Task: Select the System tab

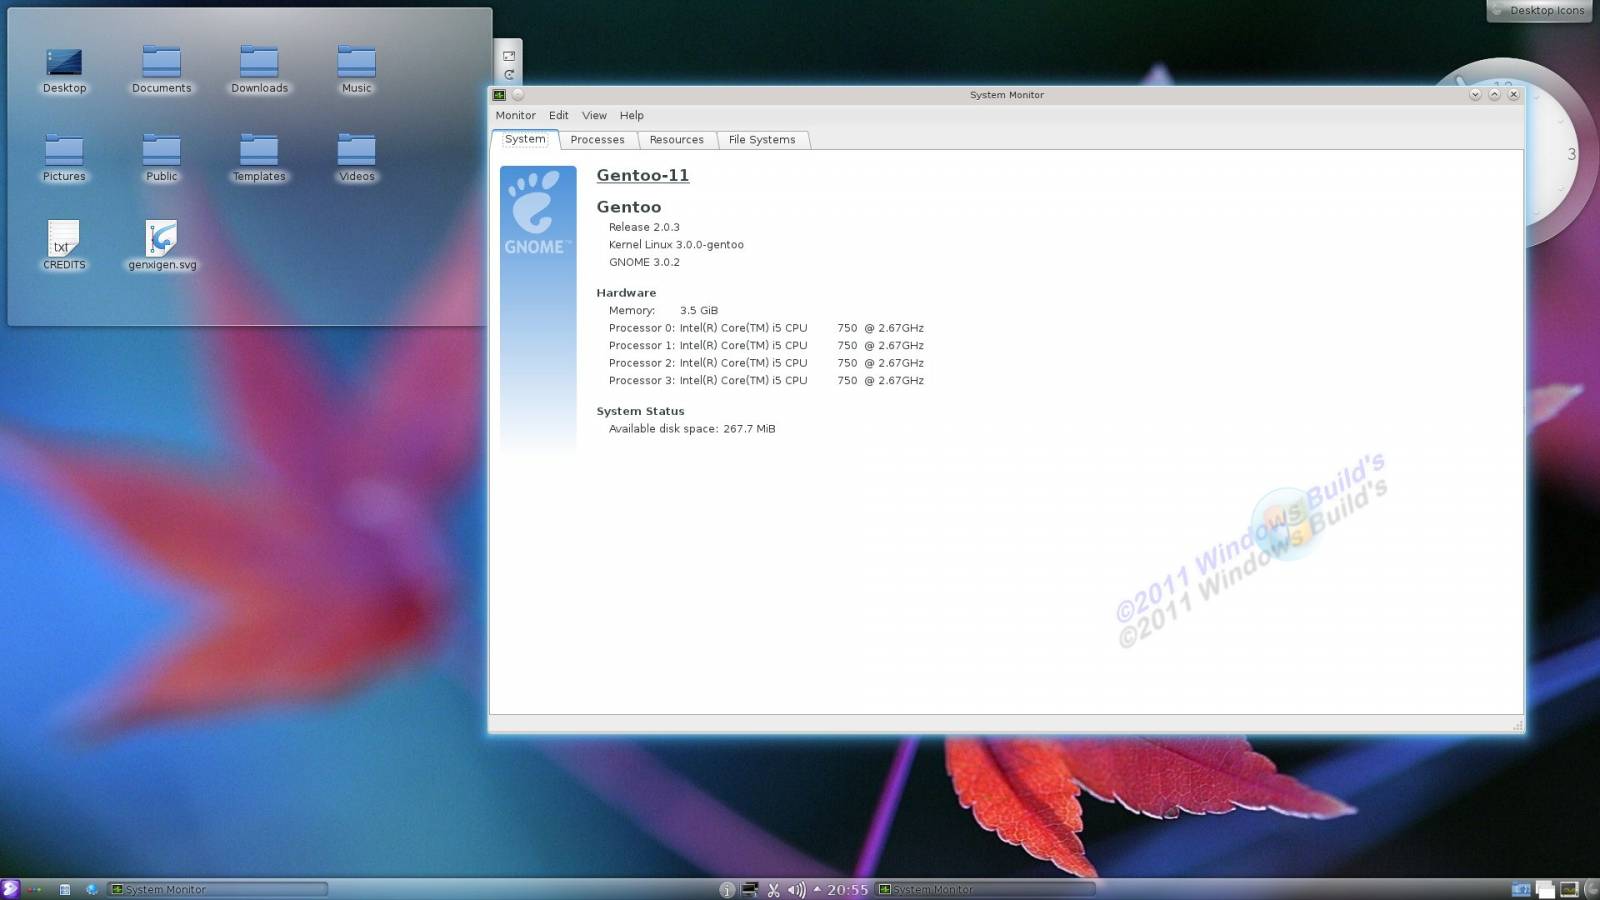Action: pos(525,139)
